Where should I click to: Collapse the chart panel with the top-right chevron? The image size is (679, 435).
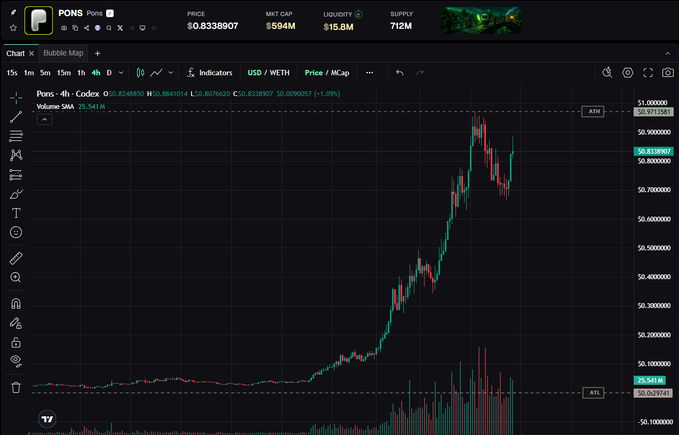[667, 54]
